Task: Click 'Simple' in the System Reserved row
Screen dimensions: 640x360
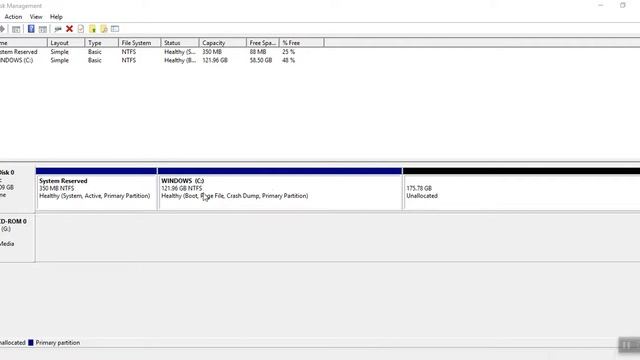Action: 60,52
